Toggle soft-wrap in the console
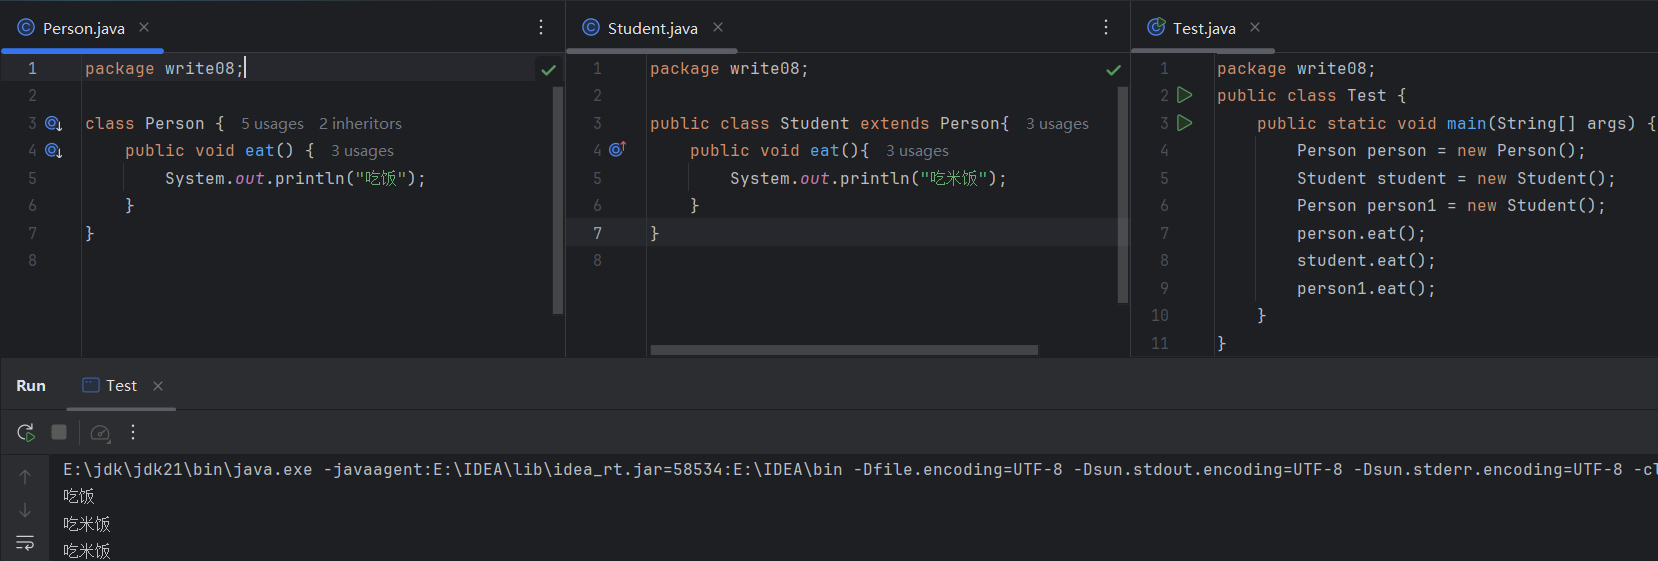Screen dimensions: 1658x561 pos(25,543)
